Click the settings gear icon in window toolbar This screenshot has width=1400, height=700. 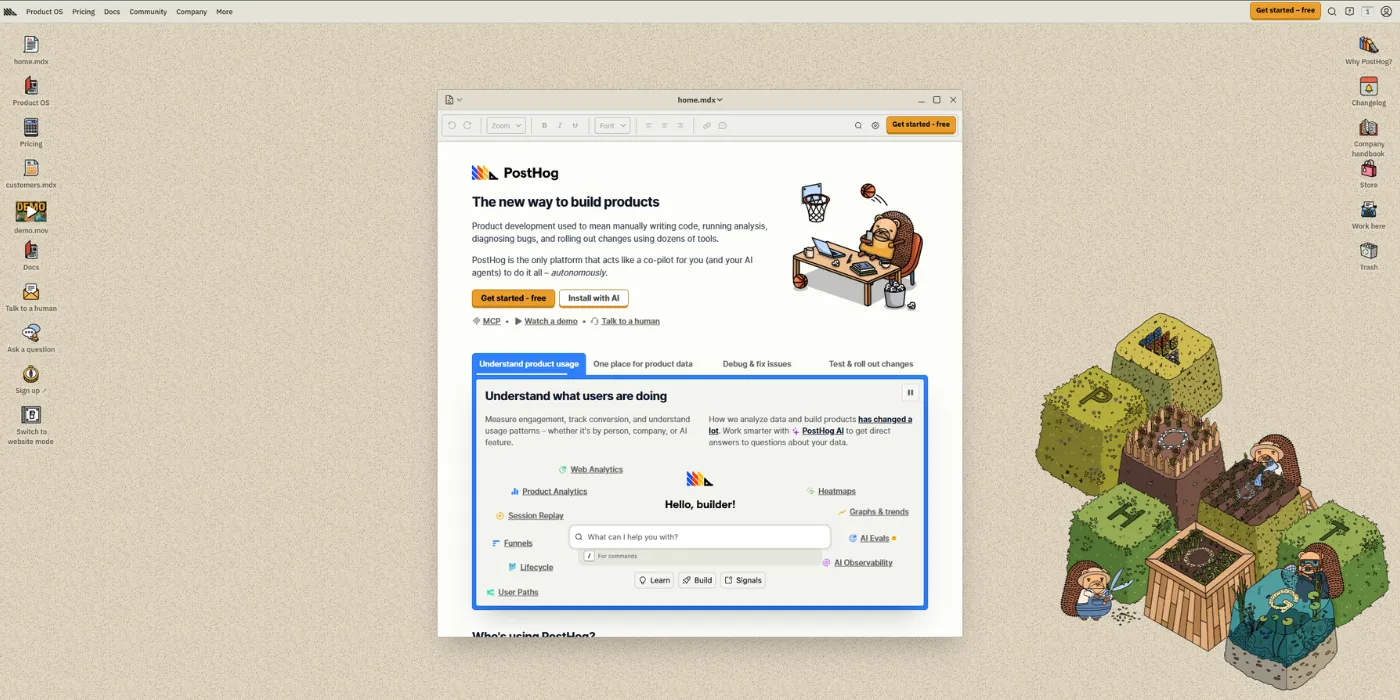pos(875,126)
